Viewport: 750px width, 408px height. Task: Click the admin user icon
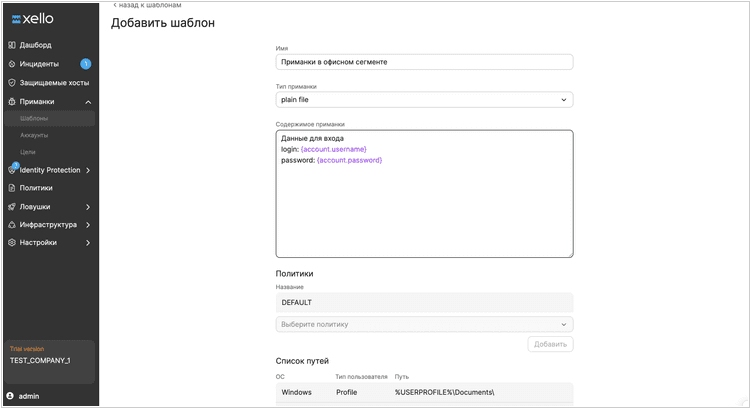[10, 396]
